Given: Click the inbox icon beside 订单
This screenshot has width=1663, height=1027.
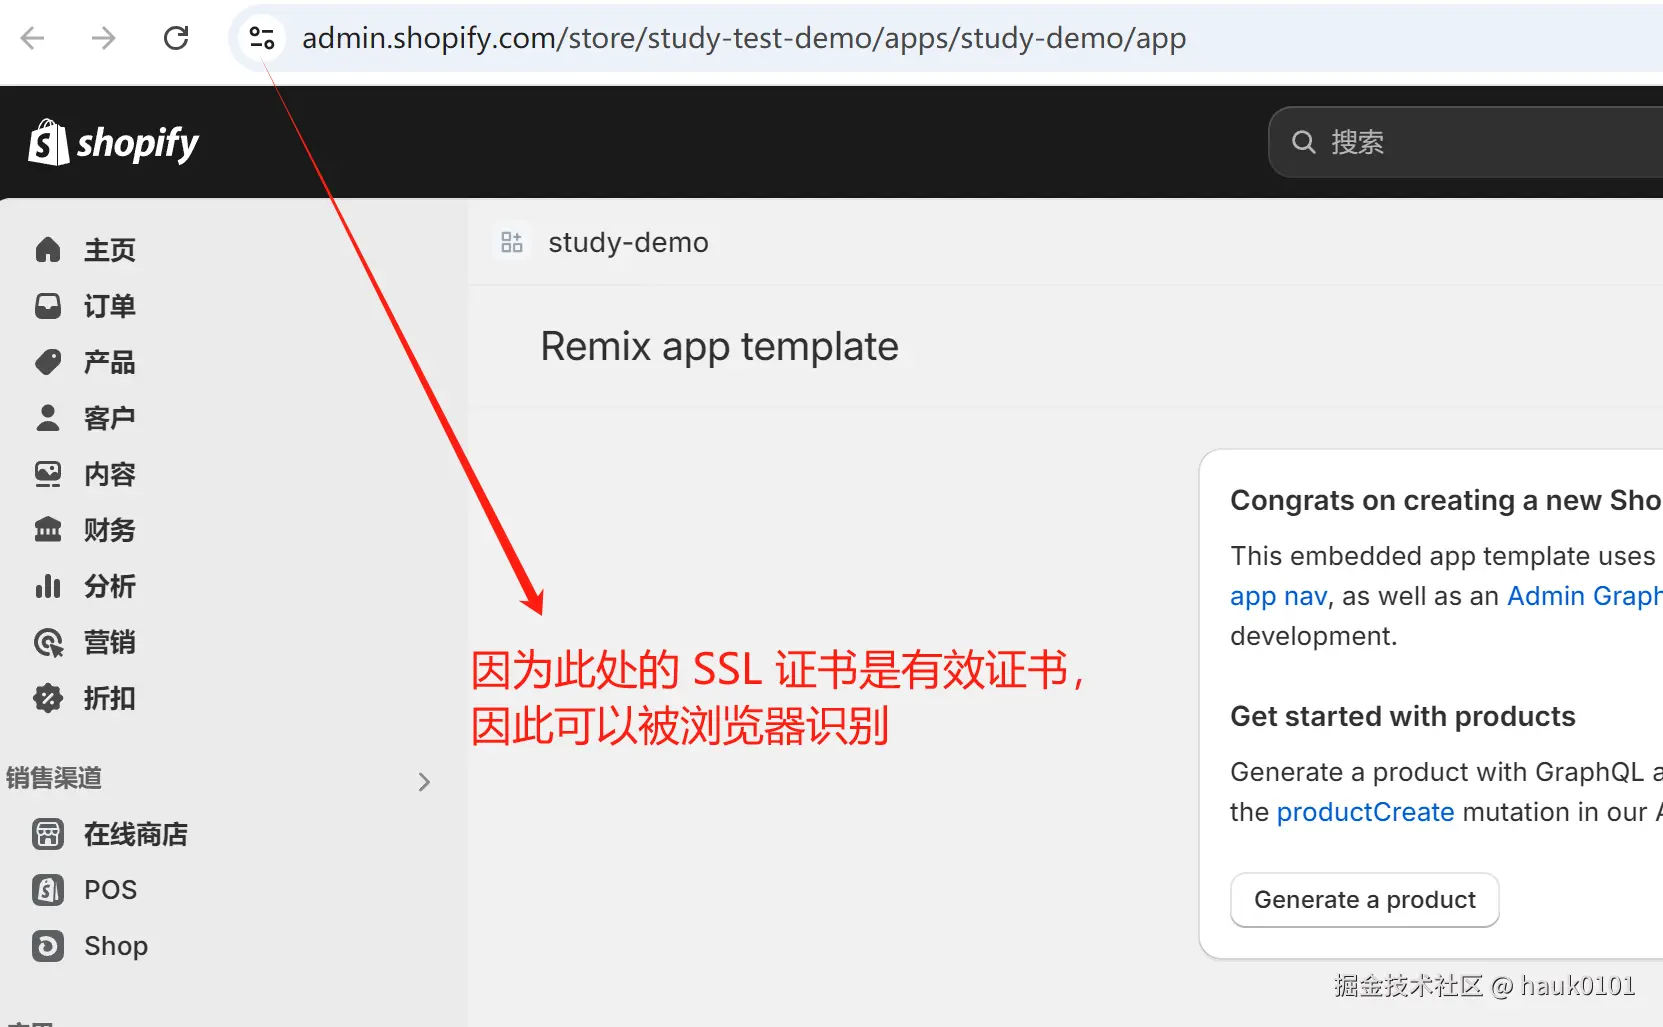Looking at the screenshot, I should click(48, 306).
